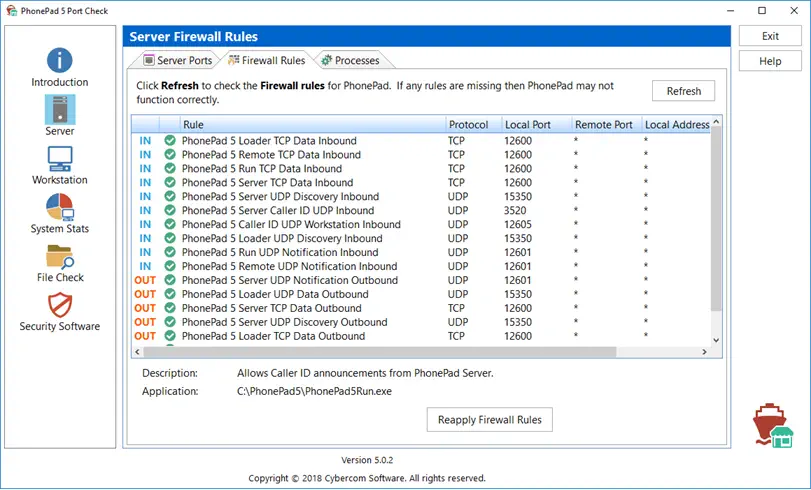Viewport: 811px width, 490px height.
Task: Select the Server sidebar icon
Action: pyautogui.click(x=59, y=109)
